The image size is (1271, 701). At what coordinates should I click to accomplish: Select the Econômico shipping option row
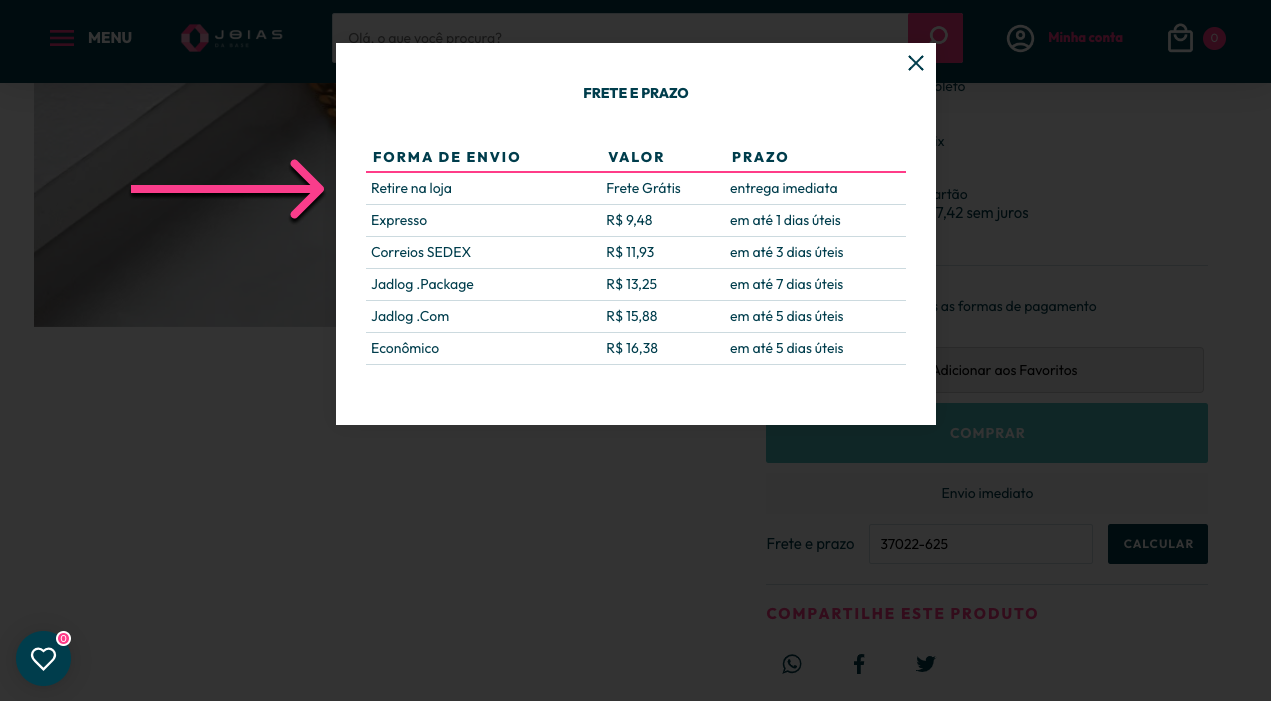636,348
